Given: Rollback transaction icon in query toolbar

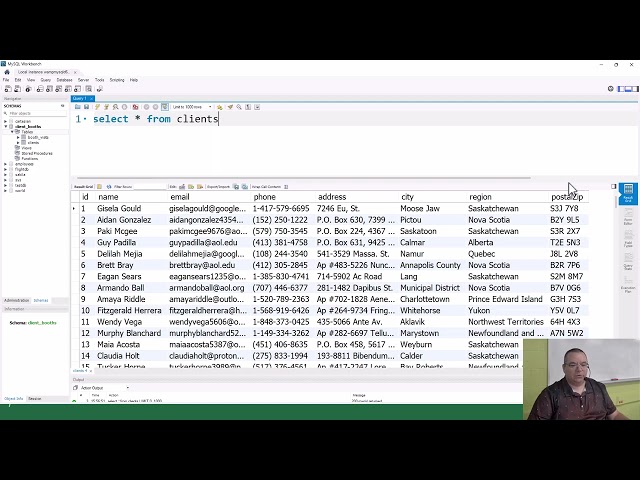Looking at the screenshot, I should pyautogui.click(x=155, y=107).
